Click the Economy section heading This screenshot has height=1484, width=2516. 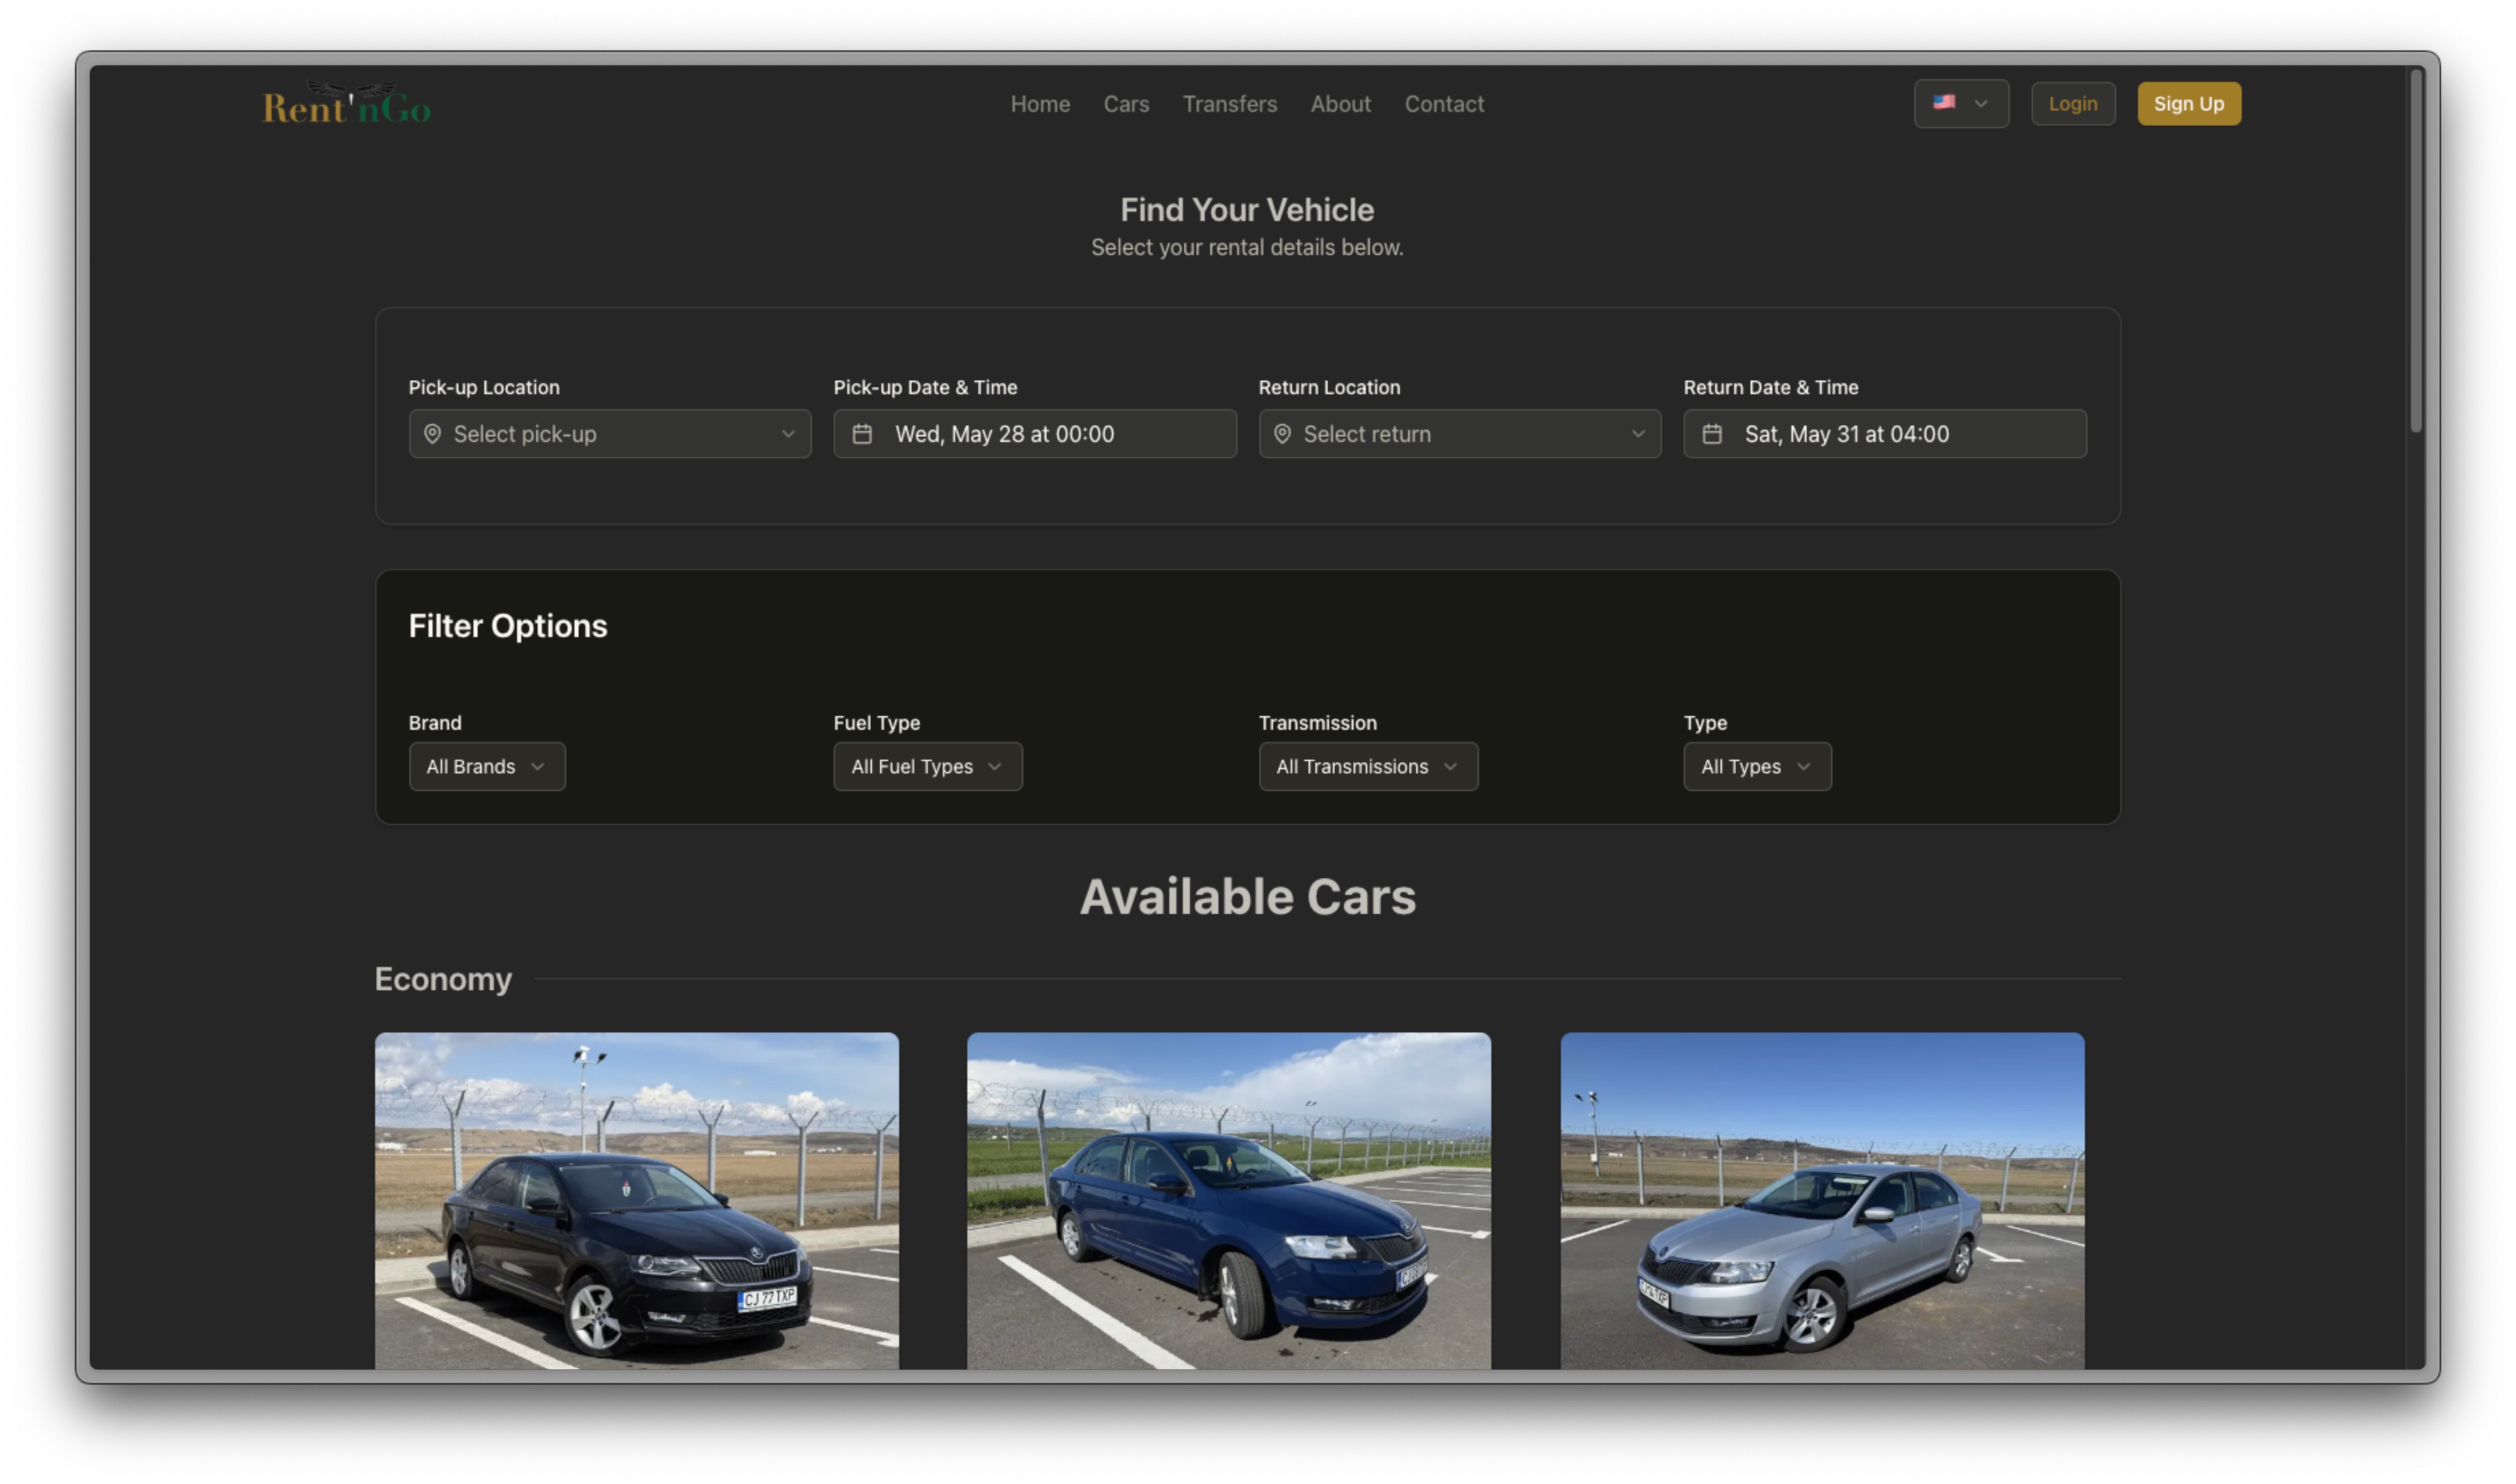click(443, 979)
